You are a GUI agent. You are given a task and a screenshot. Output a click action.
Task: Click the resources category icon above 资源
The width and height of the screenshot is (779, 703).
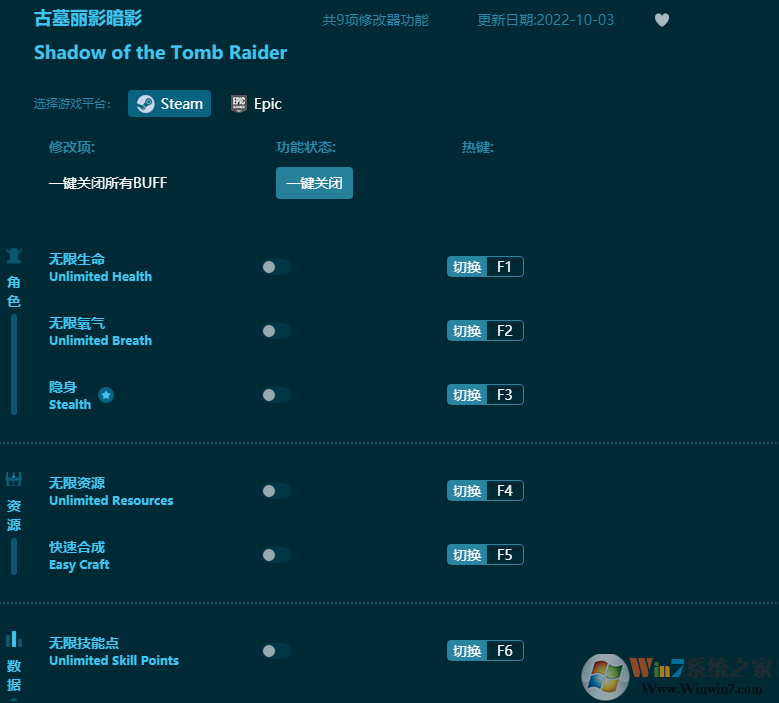(14, 479)
